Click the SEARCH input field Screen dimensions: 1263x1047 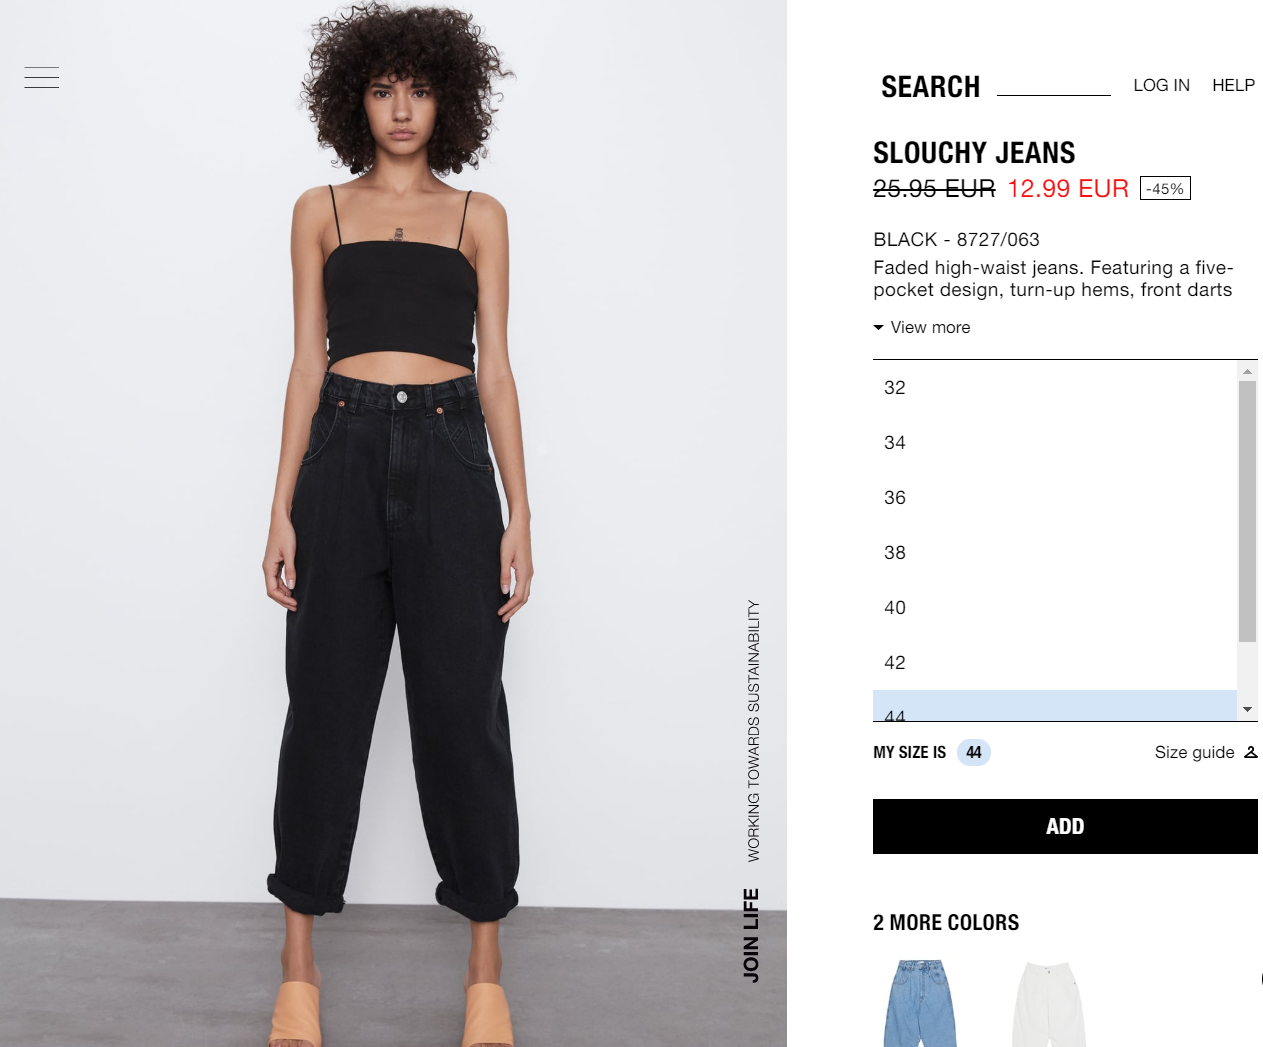[1054, 86]
